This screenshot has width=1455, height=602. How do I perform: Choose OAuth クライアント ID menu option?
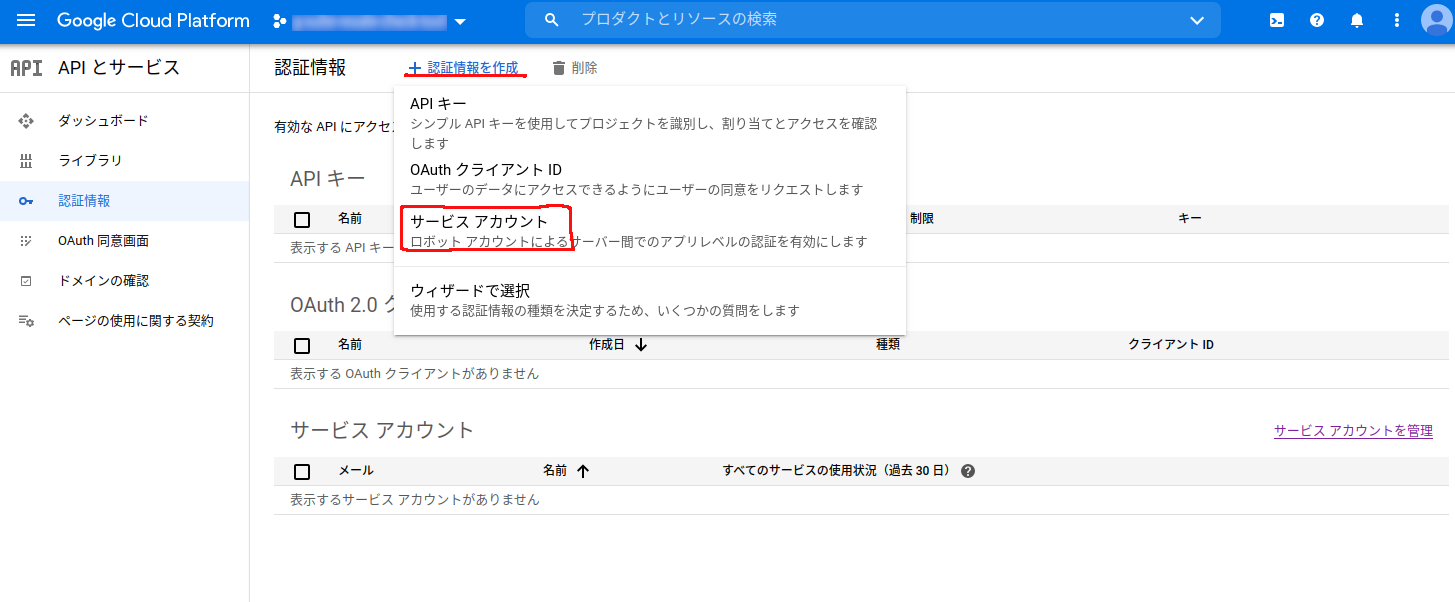click(x=650, y=179)
